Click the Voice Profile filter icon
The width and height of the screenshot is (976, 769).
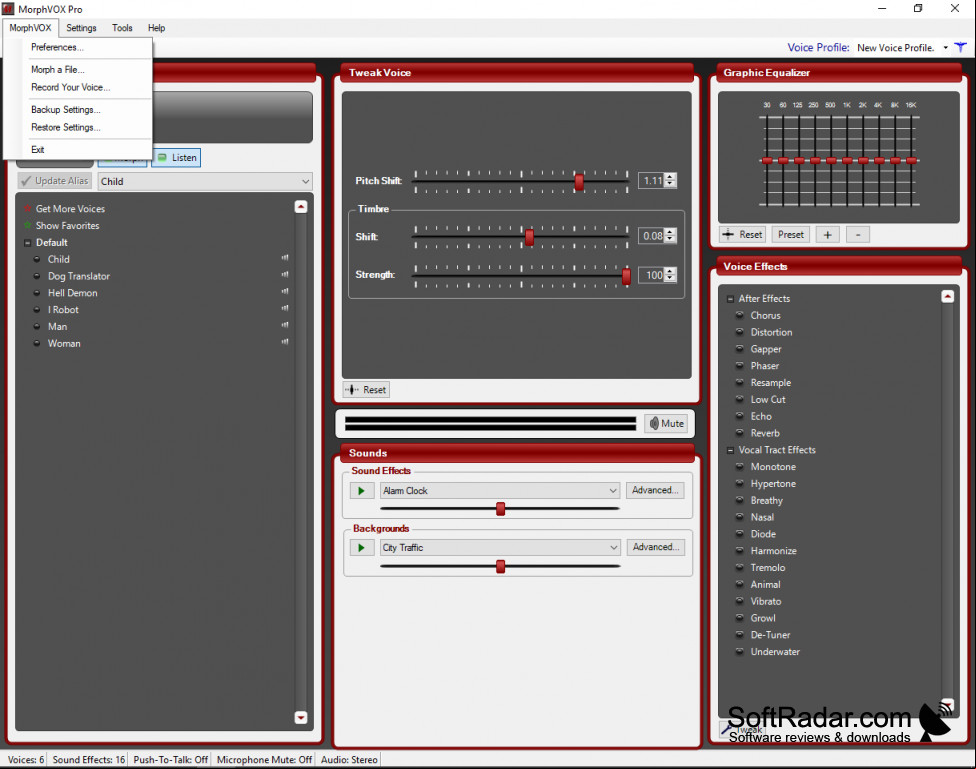pos(960,47)
